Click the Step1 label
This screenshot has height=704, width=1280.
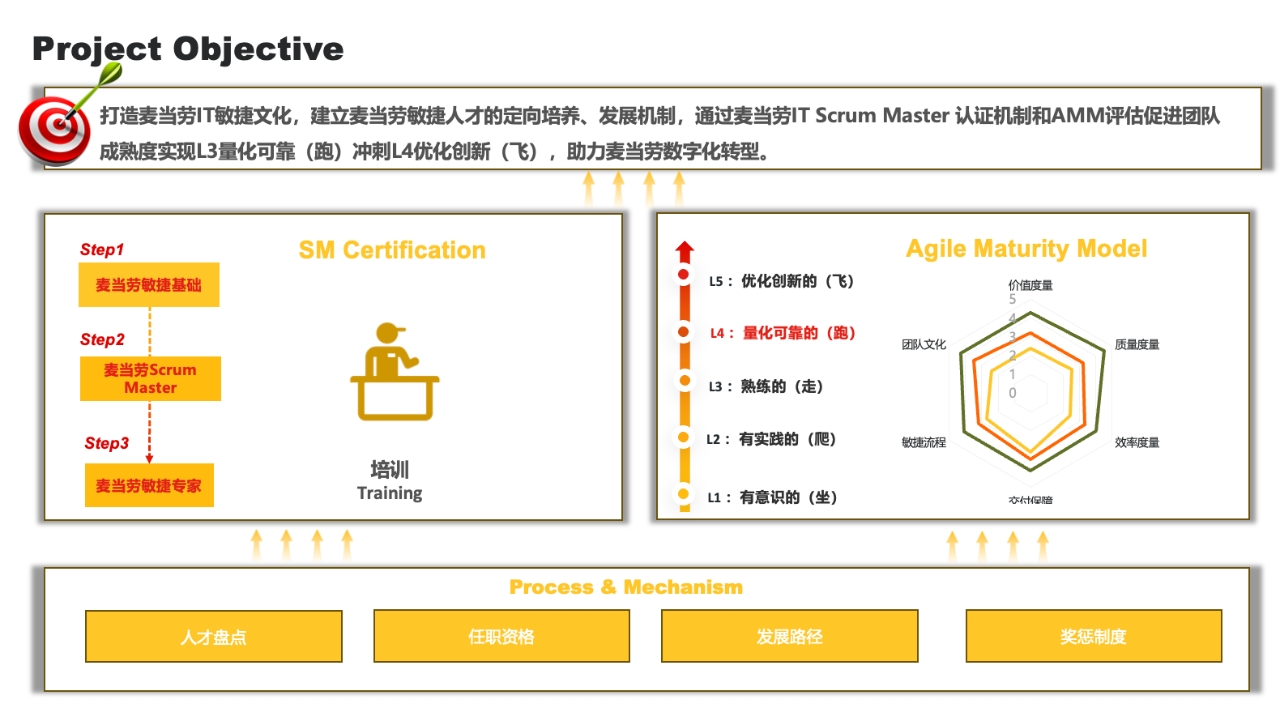(x=102, y=250)
